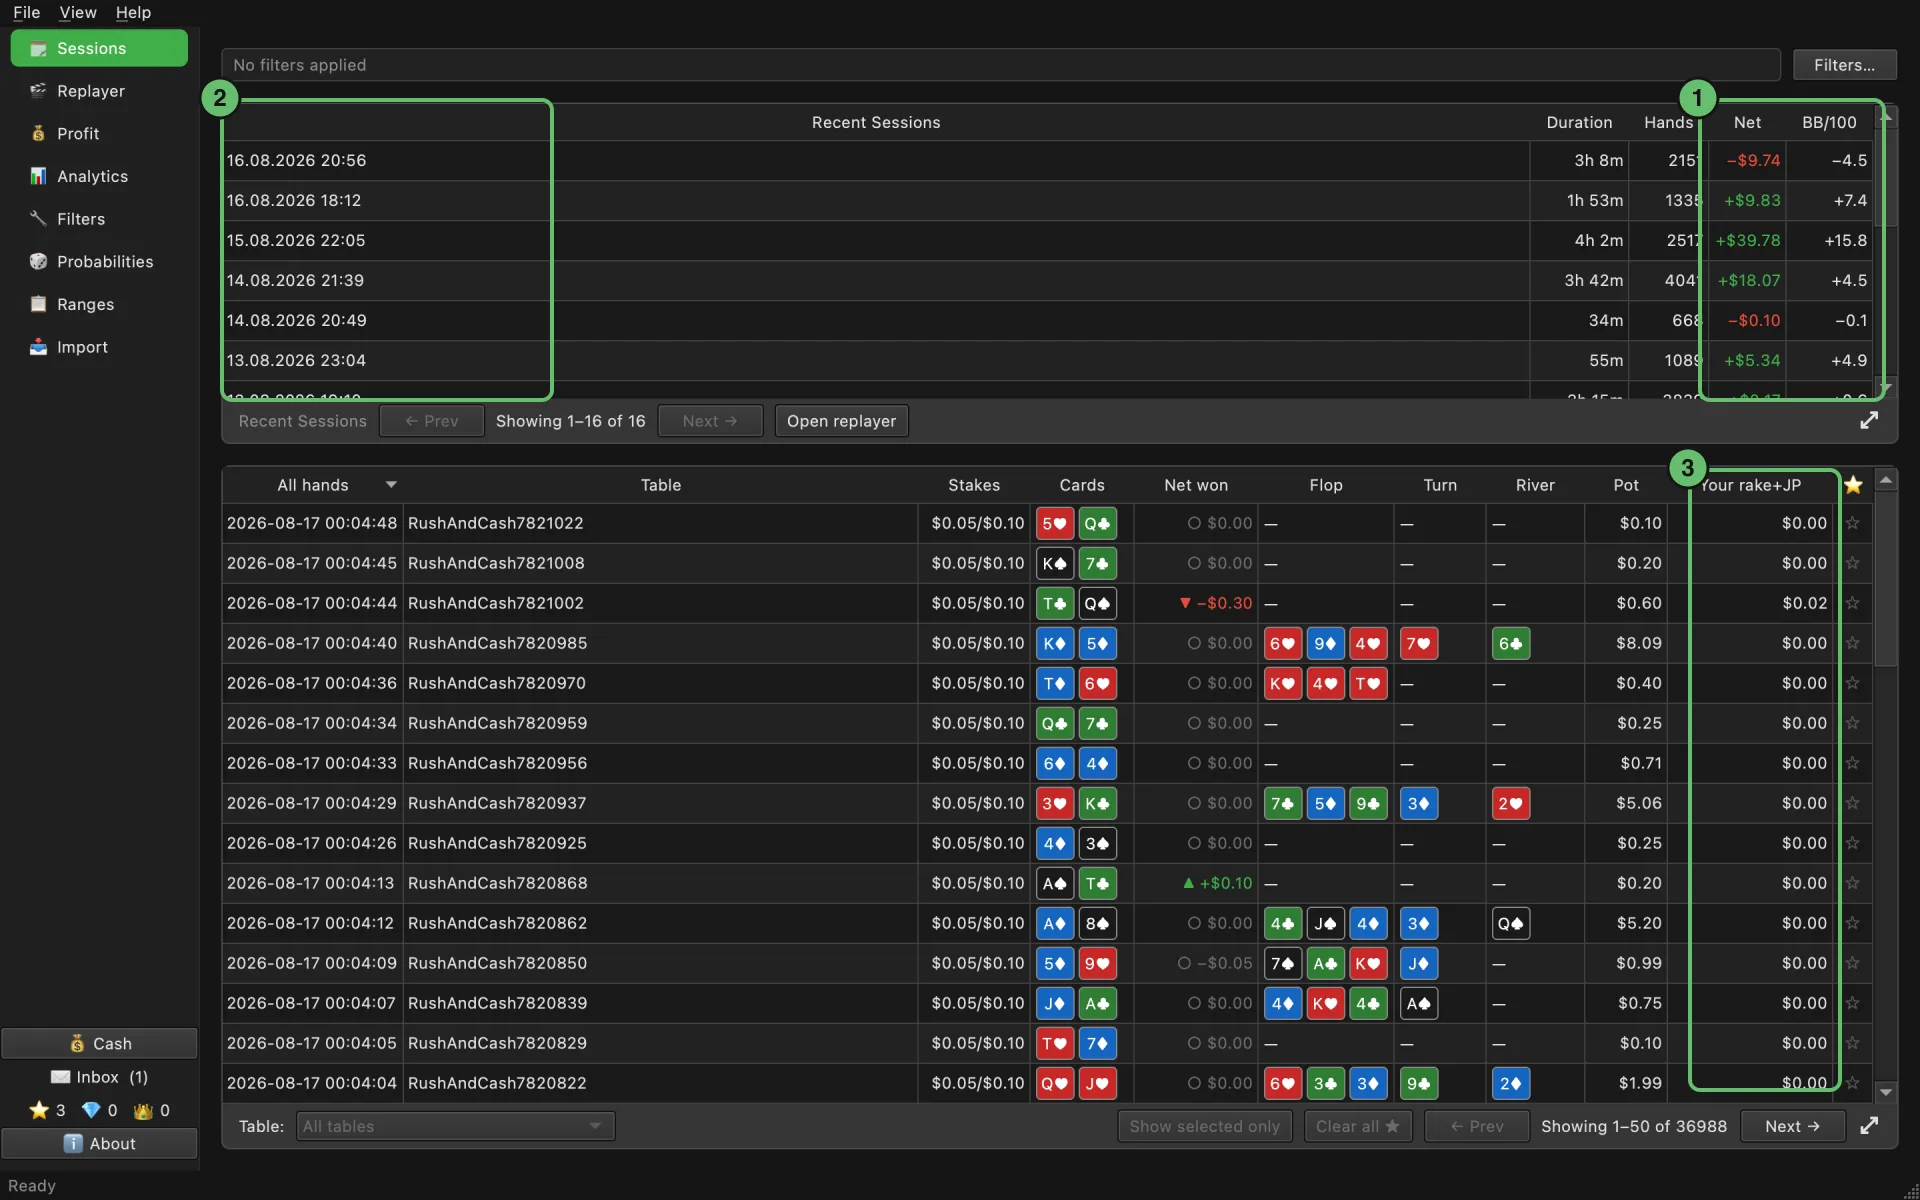Sort by the Pot column header
Viewport: 1920px width, 1200px height.
1626,485
